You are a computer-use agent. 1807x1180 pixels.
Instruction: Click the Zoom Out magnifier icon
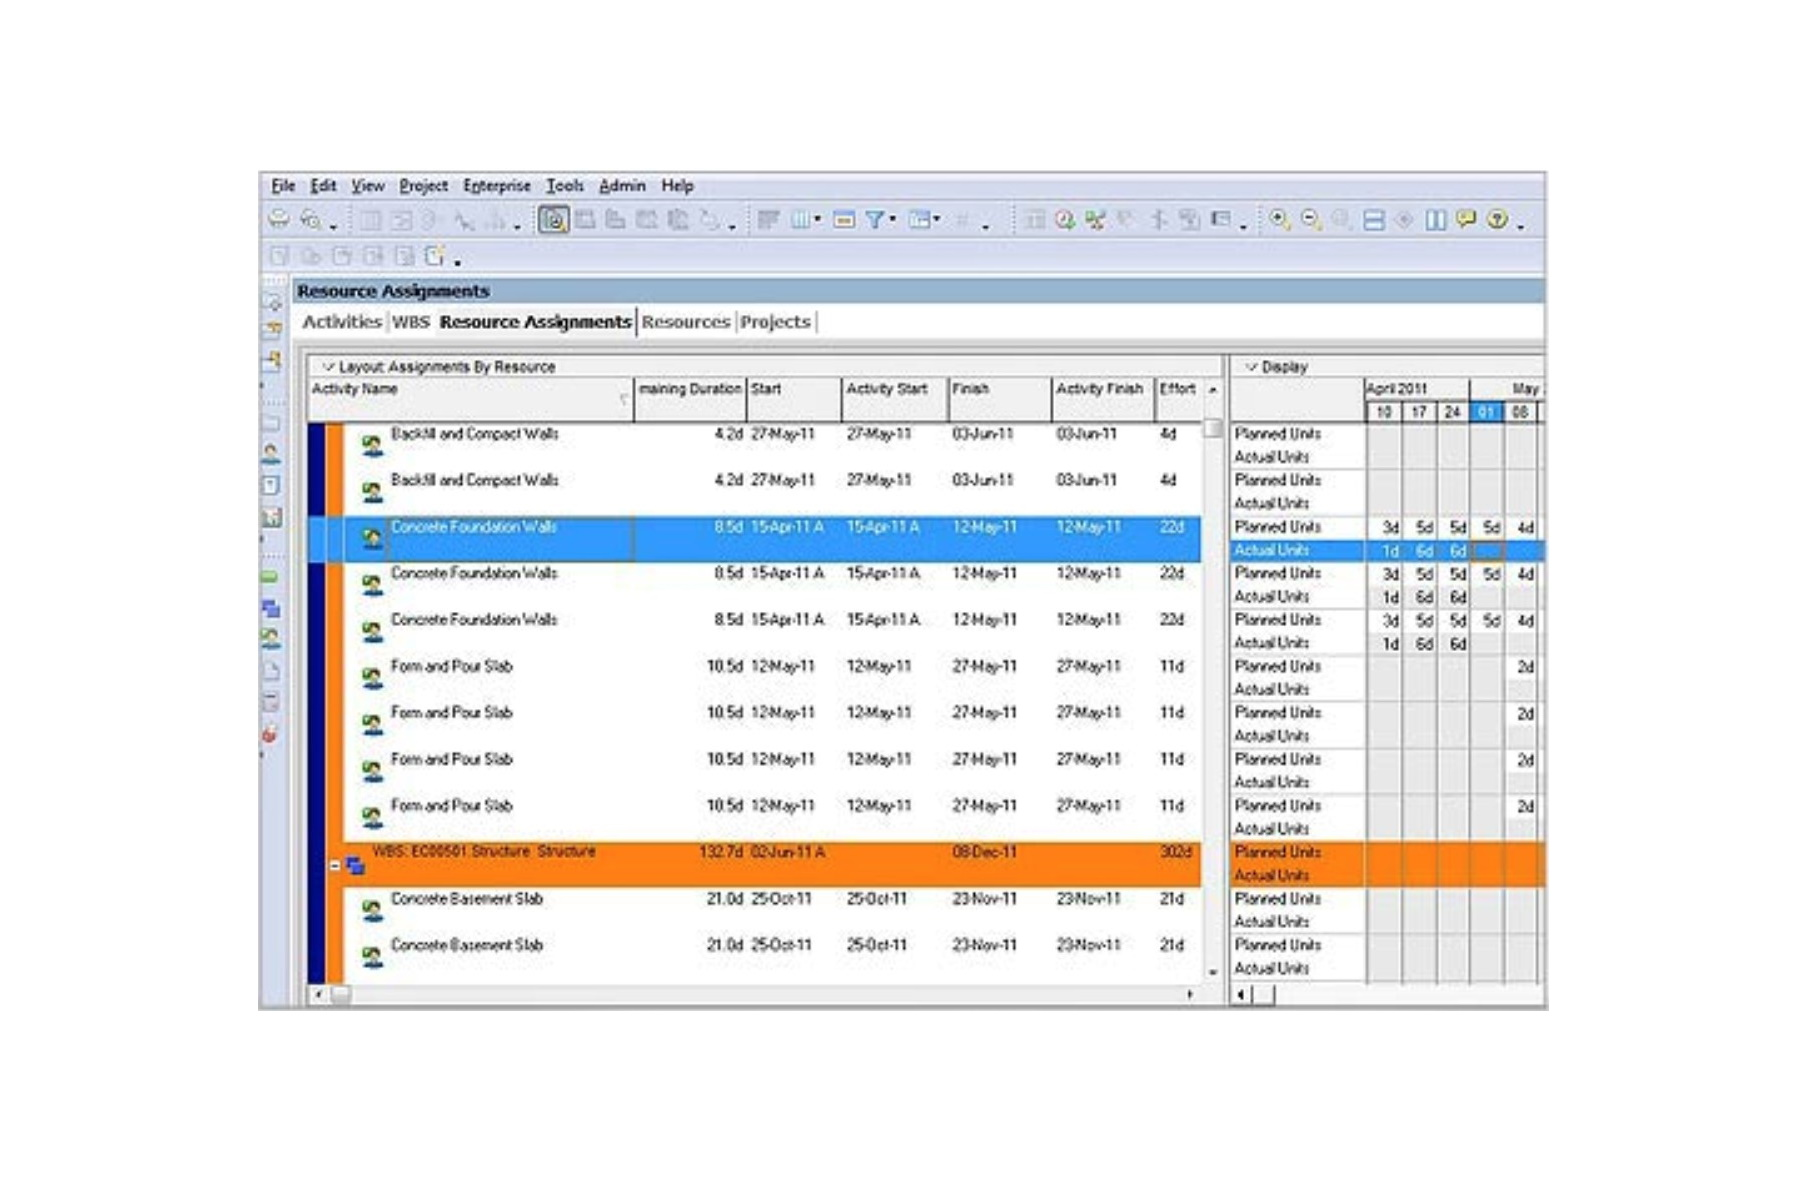pos(1310,220)
